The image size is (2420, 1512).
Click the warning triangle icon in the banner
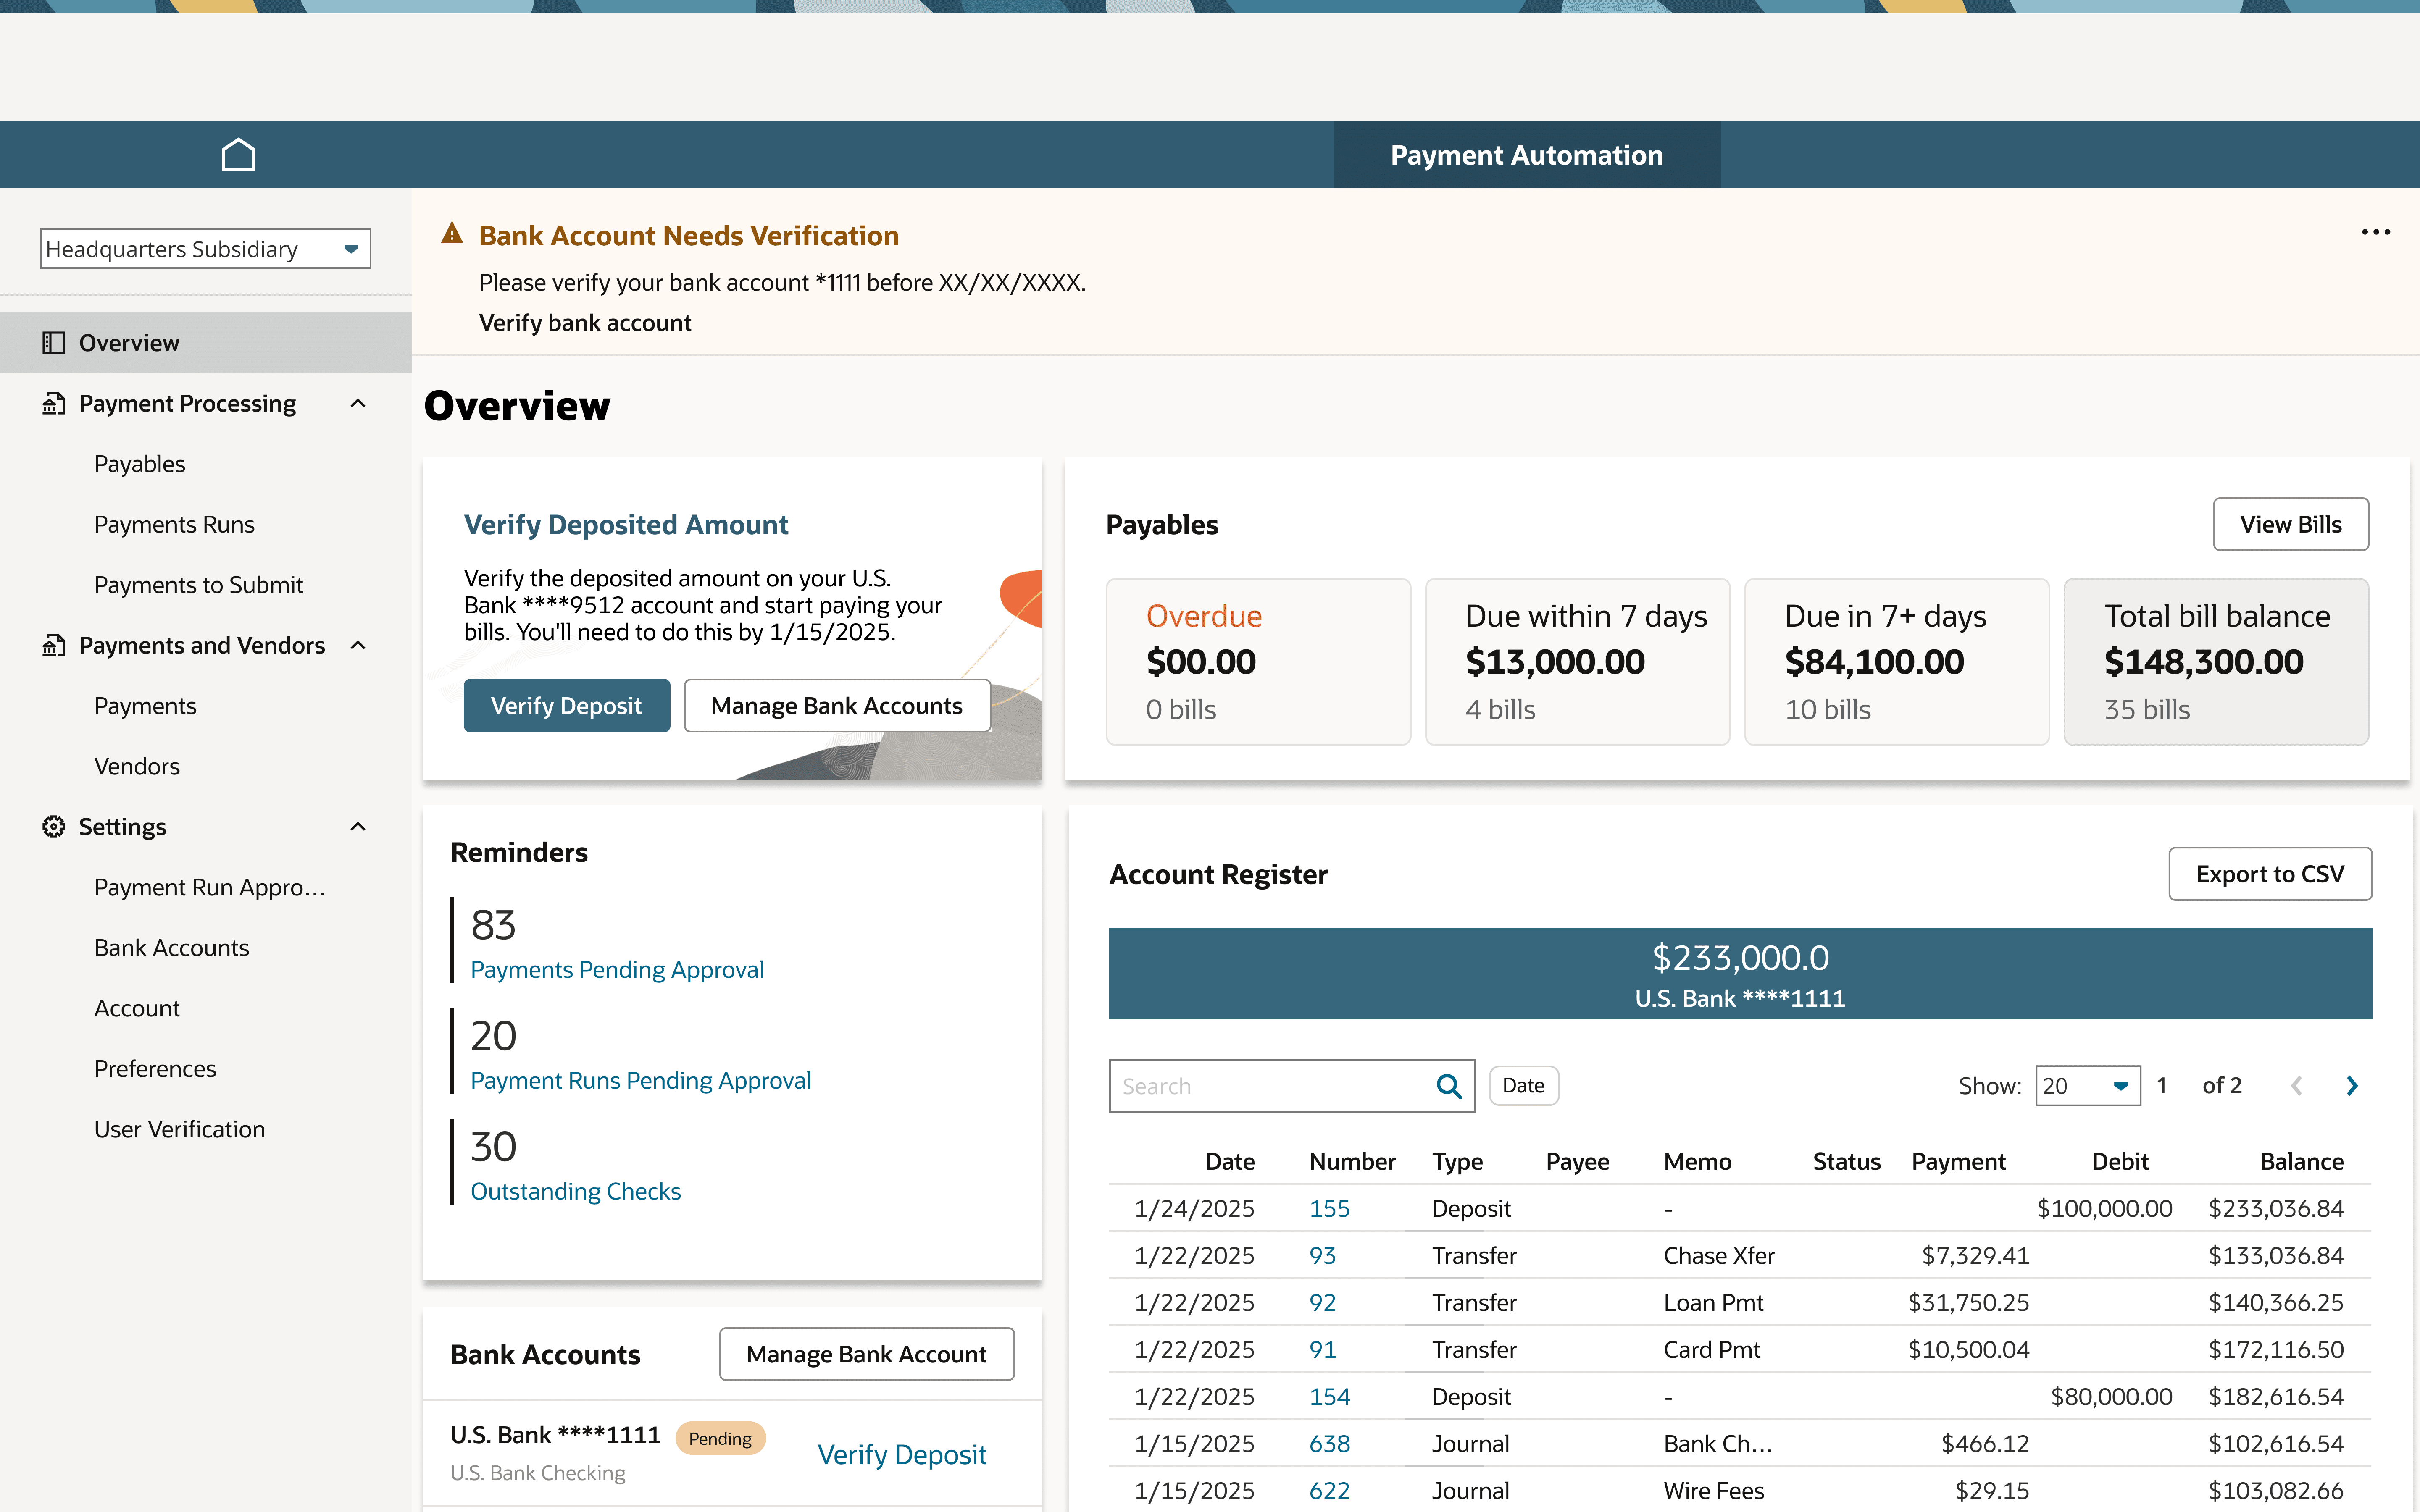coord(452,234)
